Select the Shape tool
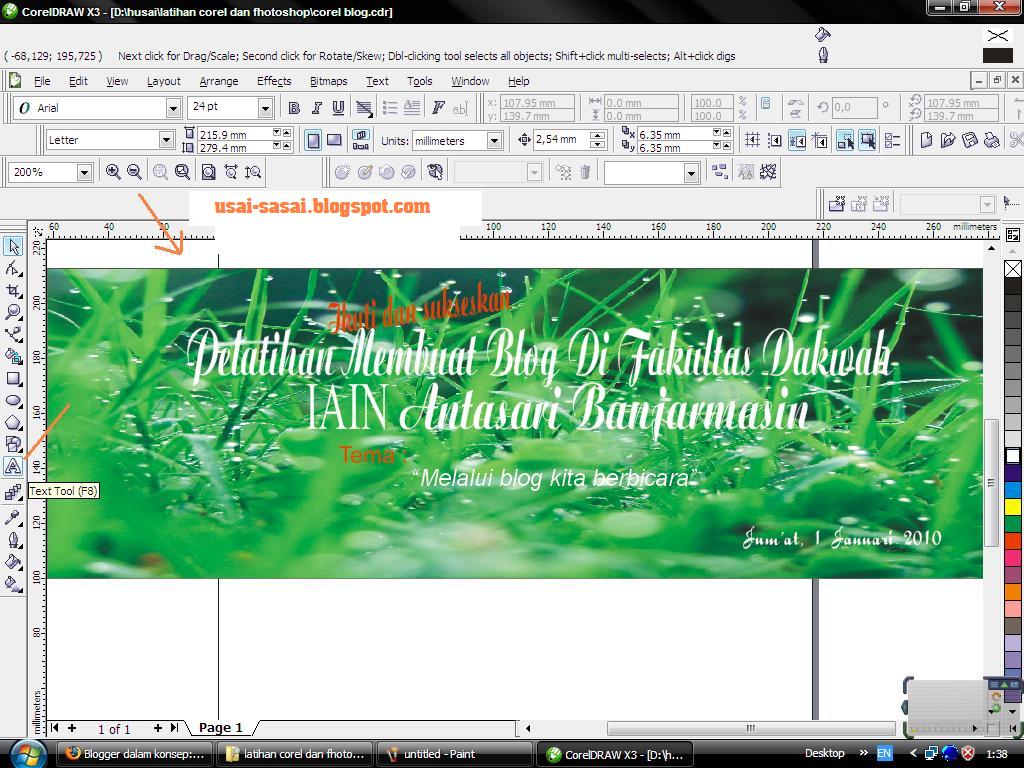This screenshot has height=768, width=1024. coord(14,267)
